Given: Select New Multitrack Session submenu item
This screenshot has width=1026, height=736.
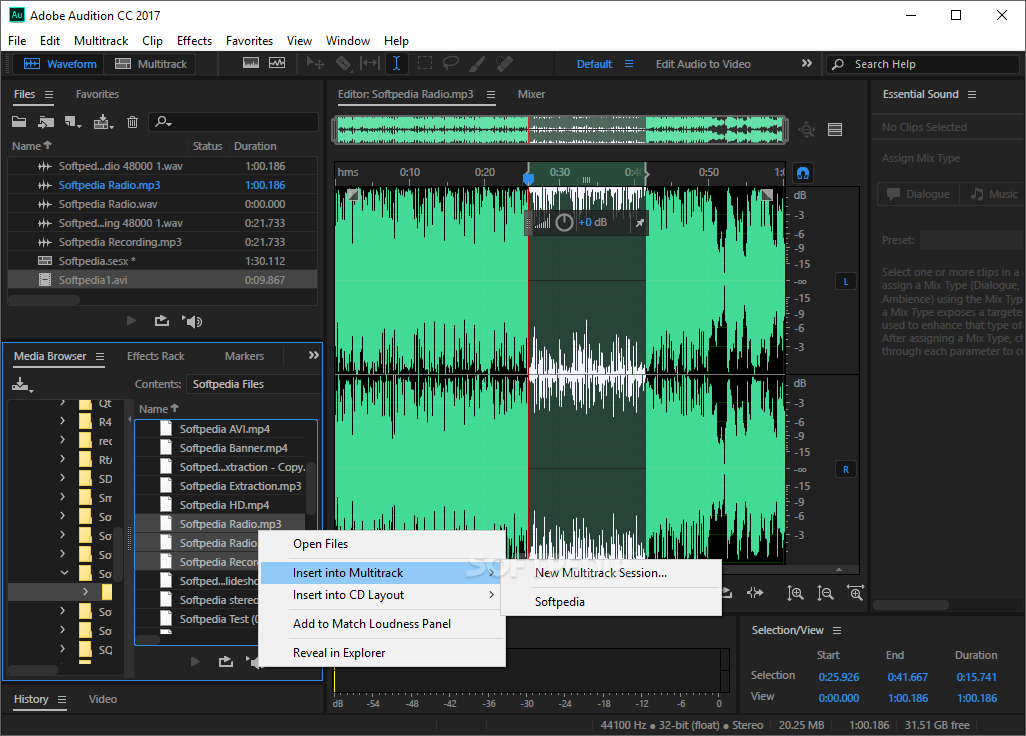Looking at the screenshot, I should [611, 573].
